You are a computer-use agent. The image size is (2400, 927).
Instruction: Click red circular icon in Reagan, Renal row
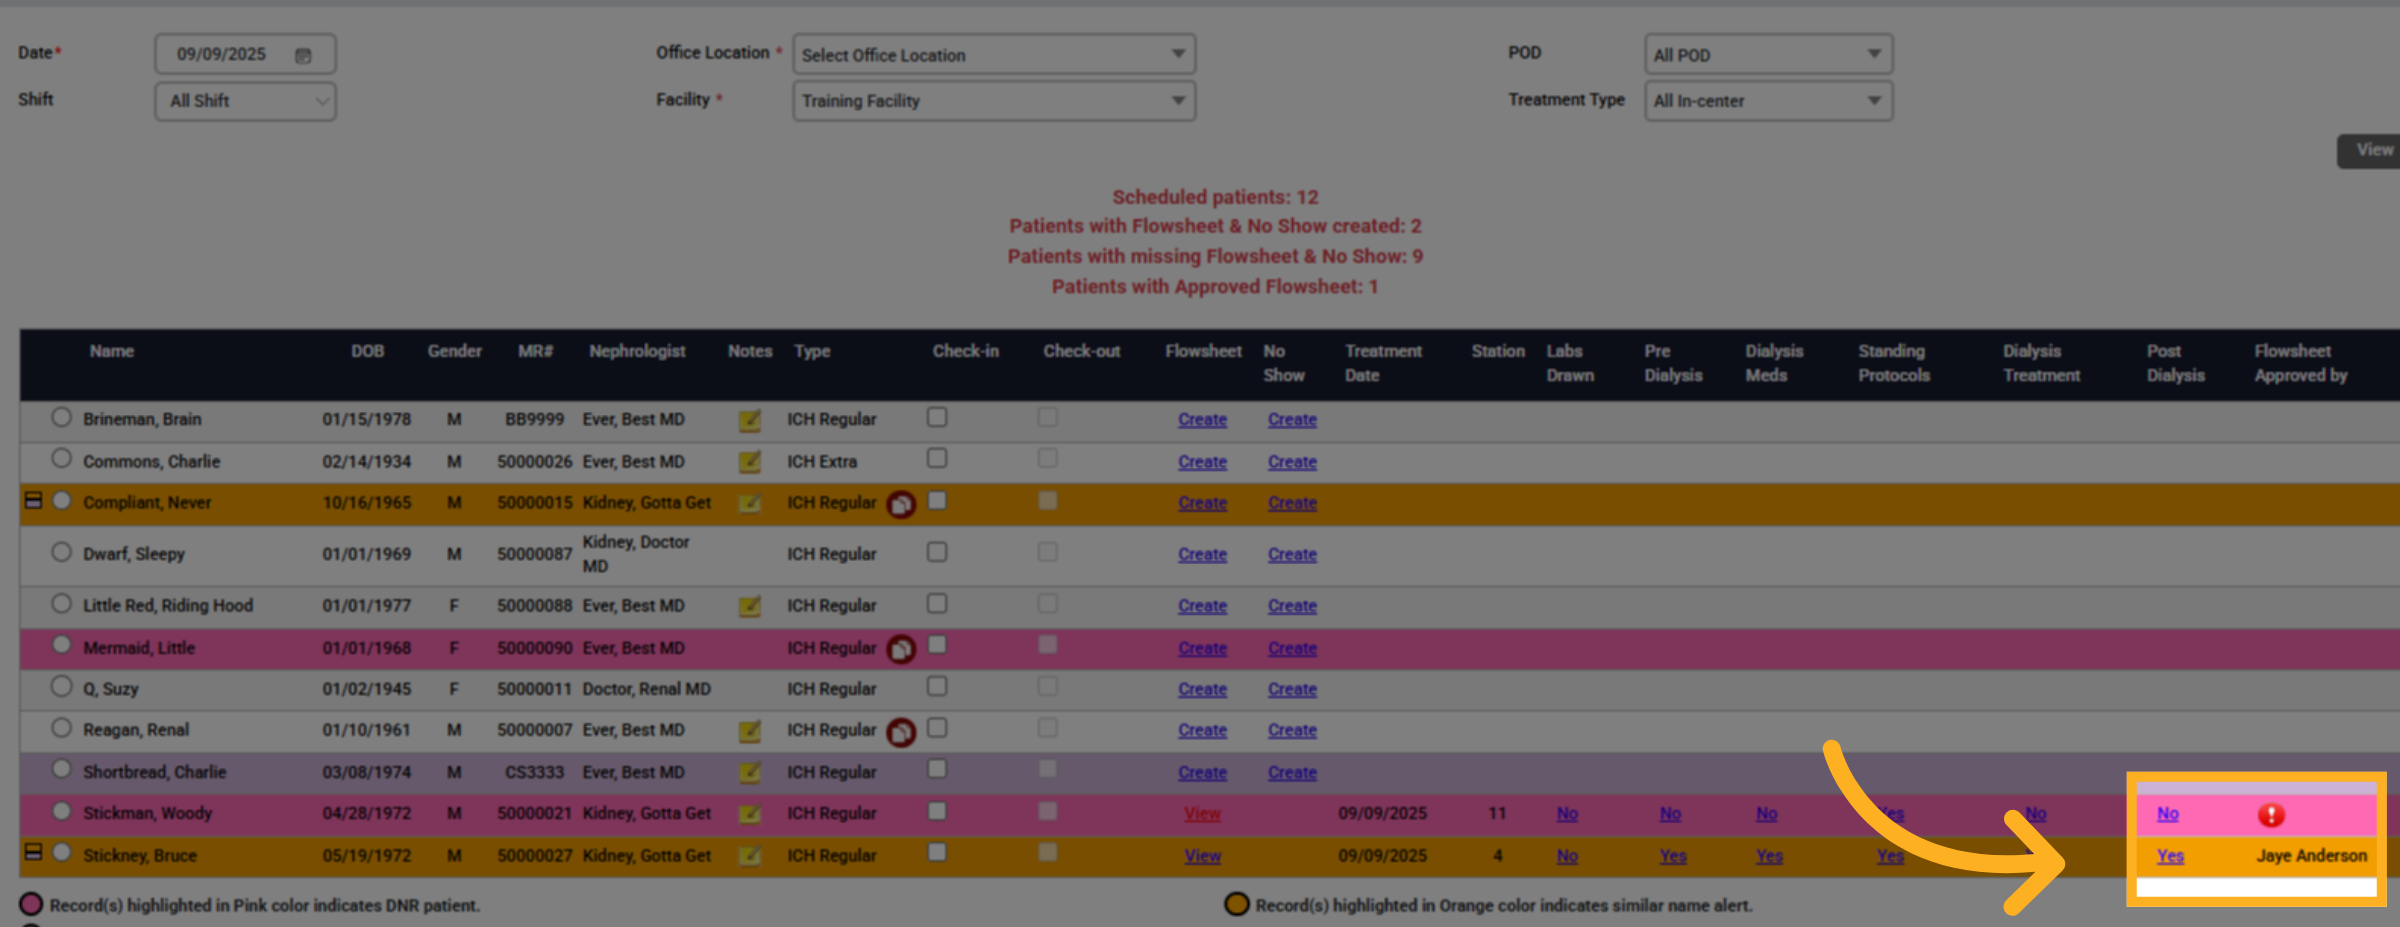pos(901,732)
